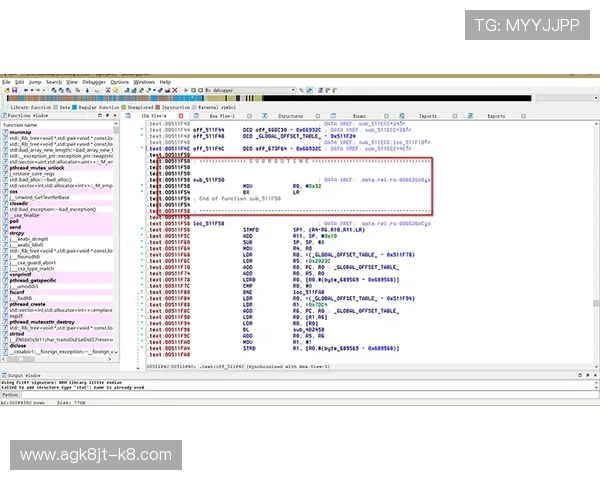Open the back-history dropdown arrow
Viewport: 600px width, 480px height.
(32, 90)
